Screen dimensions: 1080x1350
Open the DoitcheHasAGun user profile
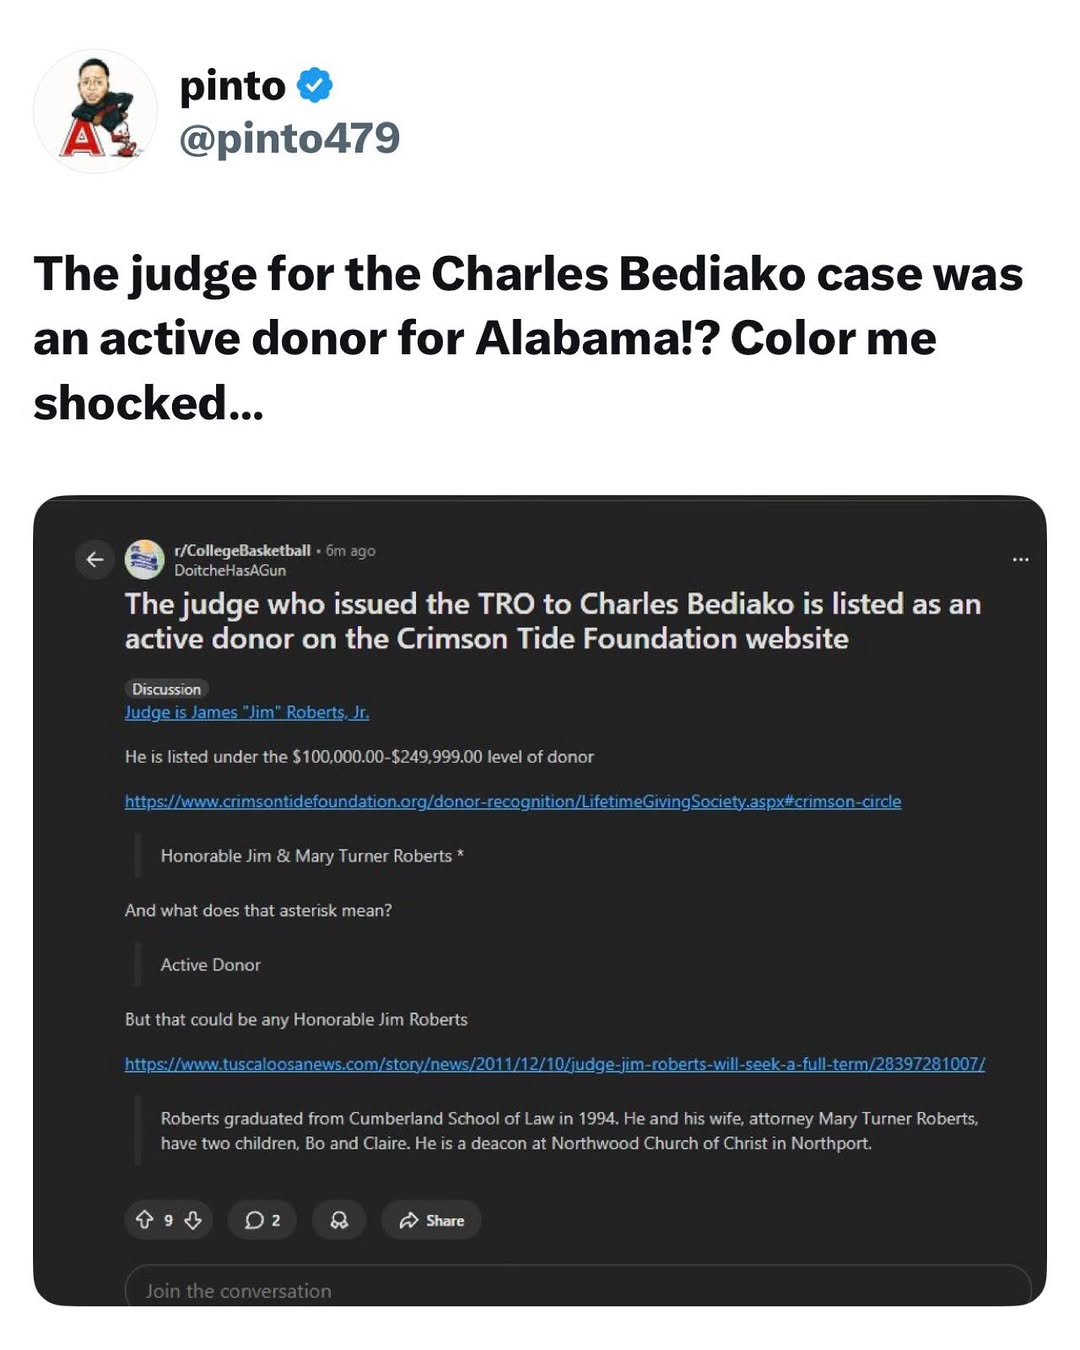click(x=230, y=570)
